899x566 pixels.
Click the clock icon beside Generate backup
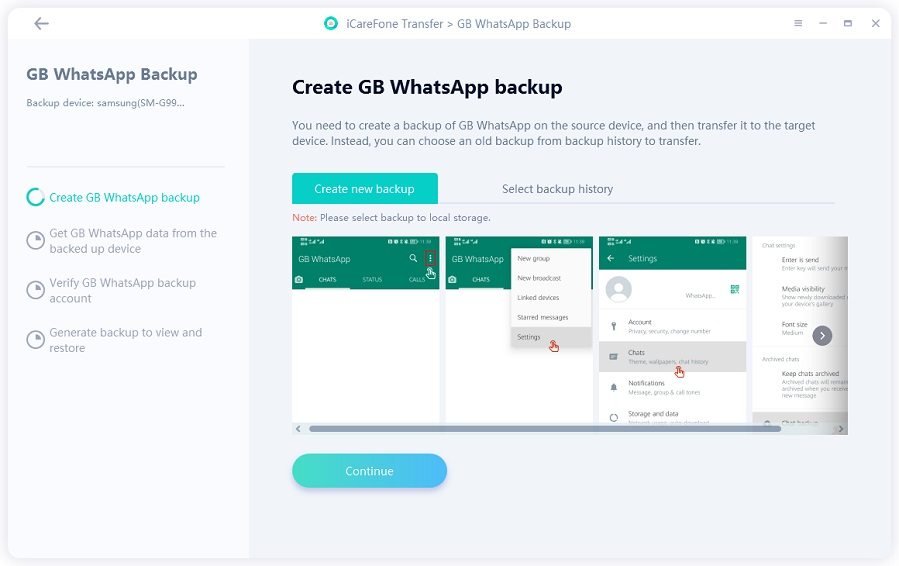tap(36, 339)
